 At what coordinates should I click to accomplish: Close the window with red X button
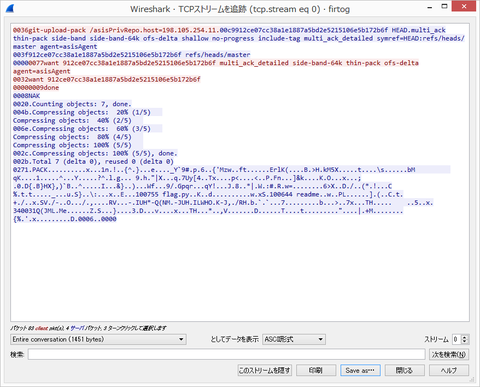pyautogui.click(x=464, y=6)
